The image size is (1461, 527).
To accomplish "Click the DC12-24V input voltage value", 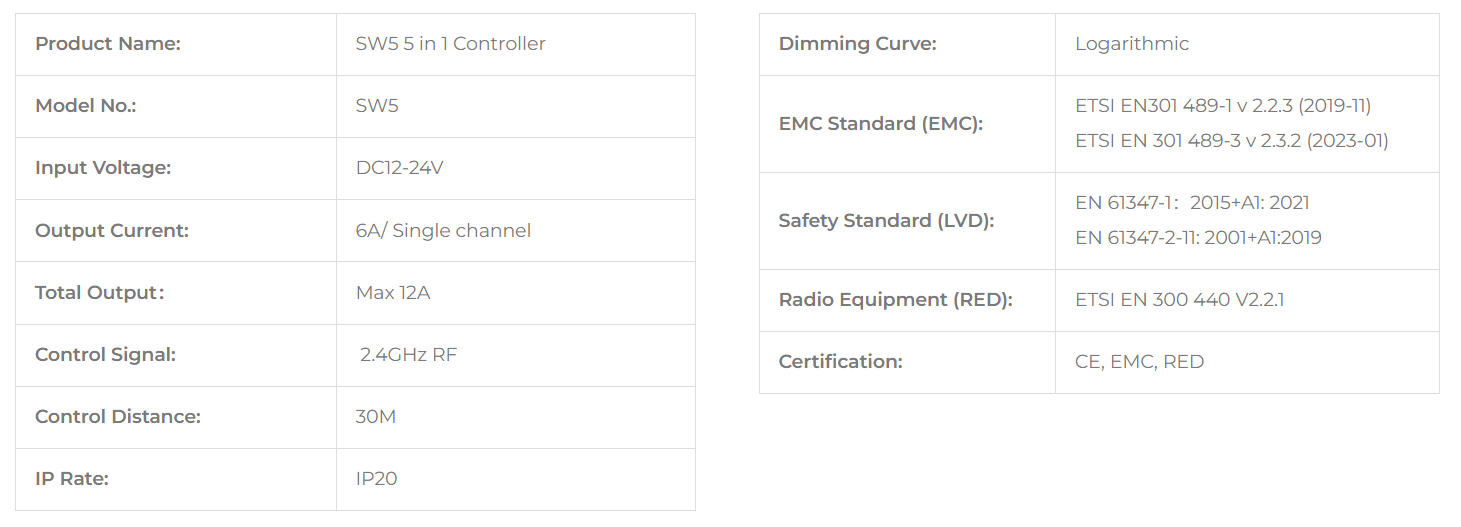I will click(399, 168).
